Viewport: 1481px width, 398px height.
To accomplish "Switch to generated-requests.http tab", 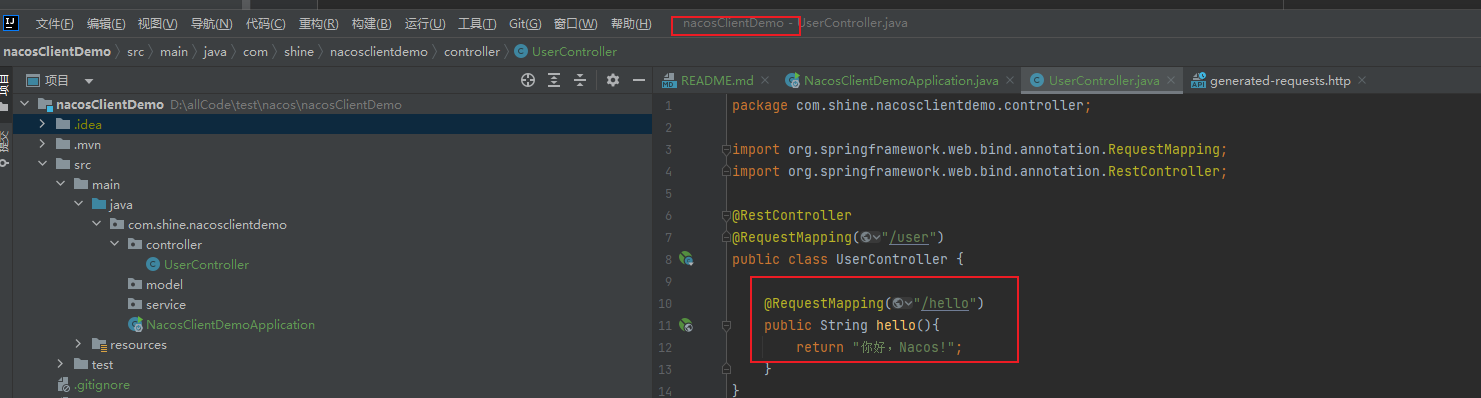I will pos(1280,80).
